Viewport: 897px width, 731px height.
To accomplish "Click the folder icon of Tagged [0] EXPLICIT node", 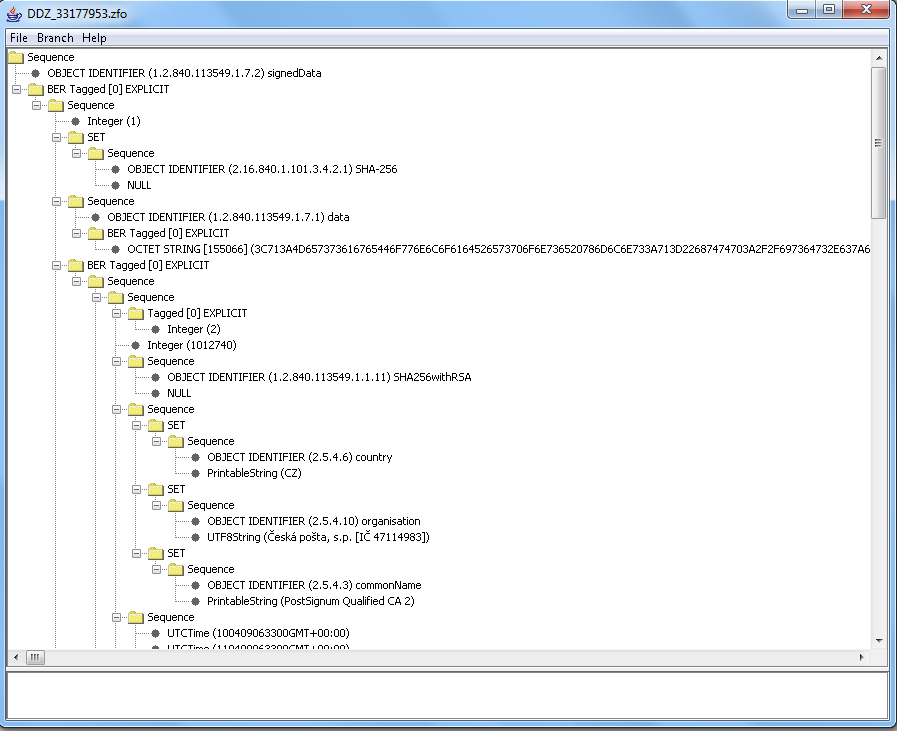I will 136,313.
